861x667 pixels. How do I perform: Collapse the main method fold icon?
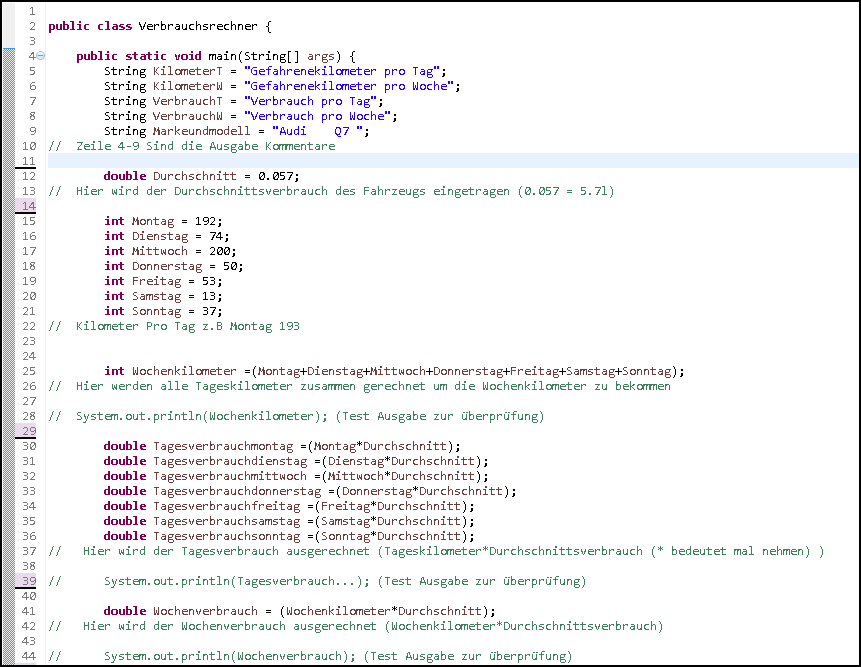40,56
